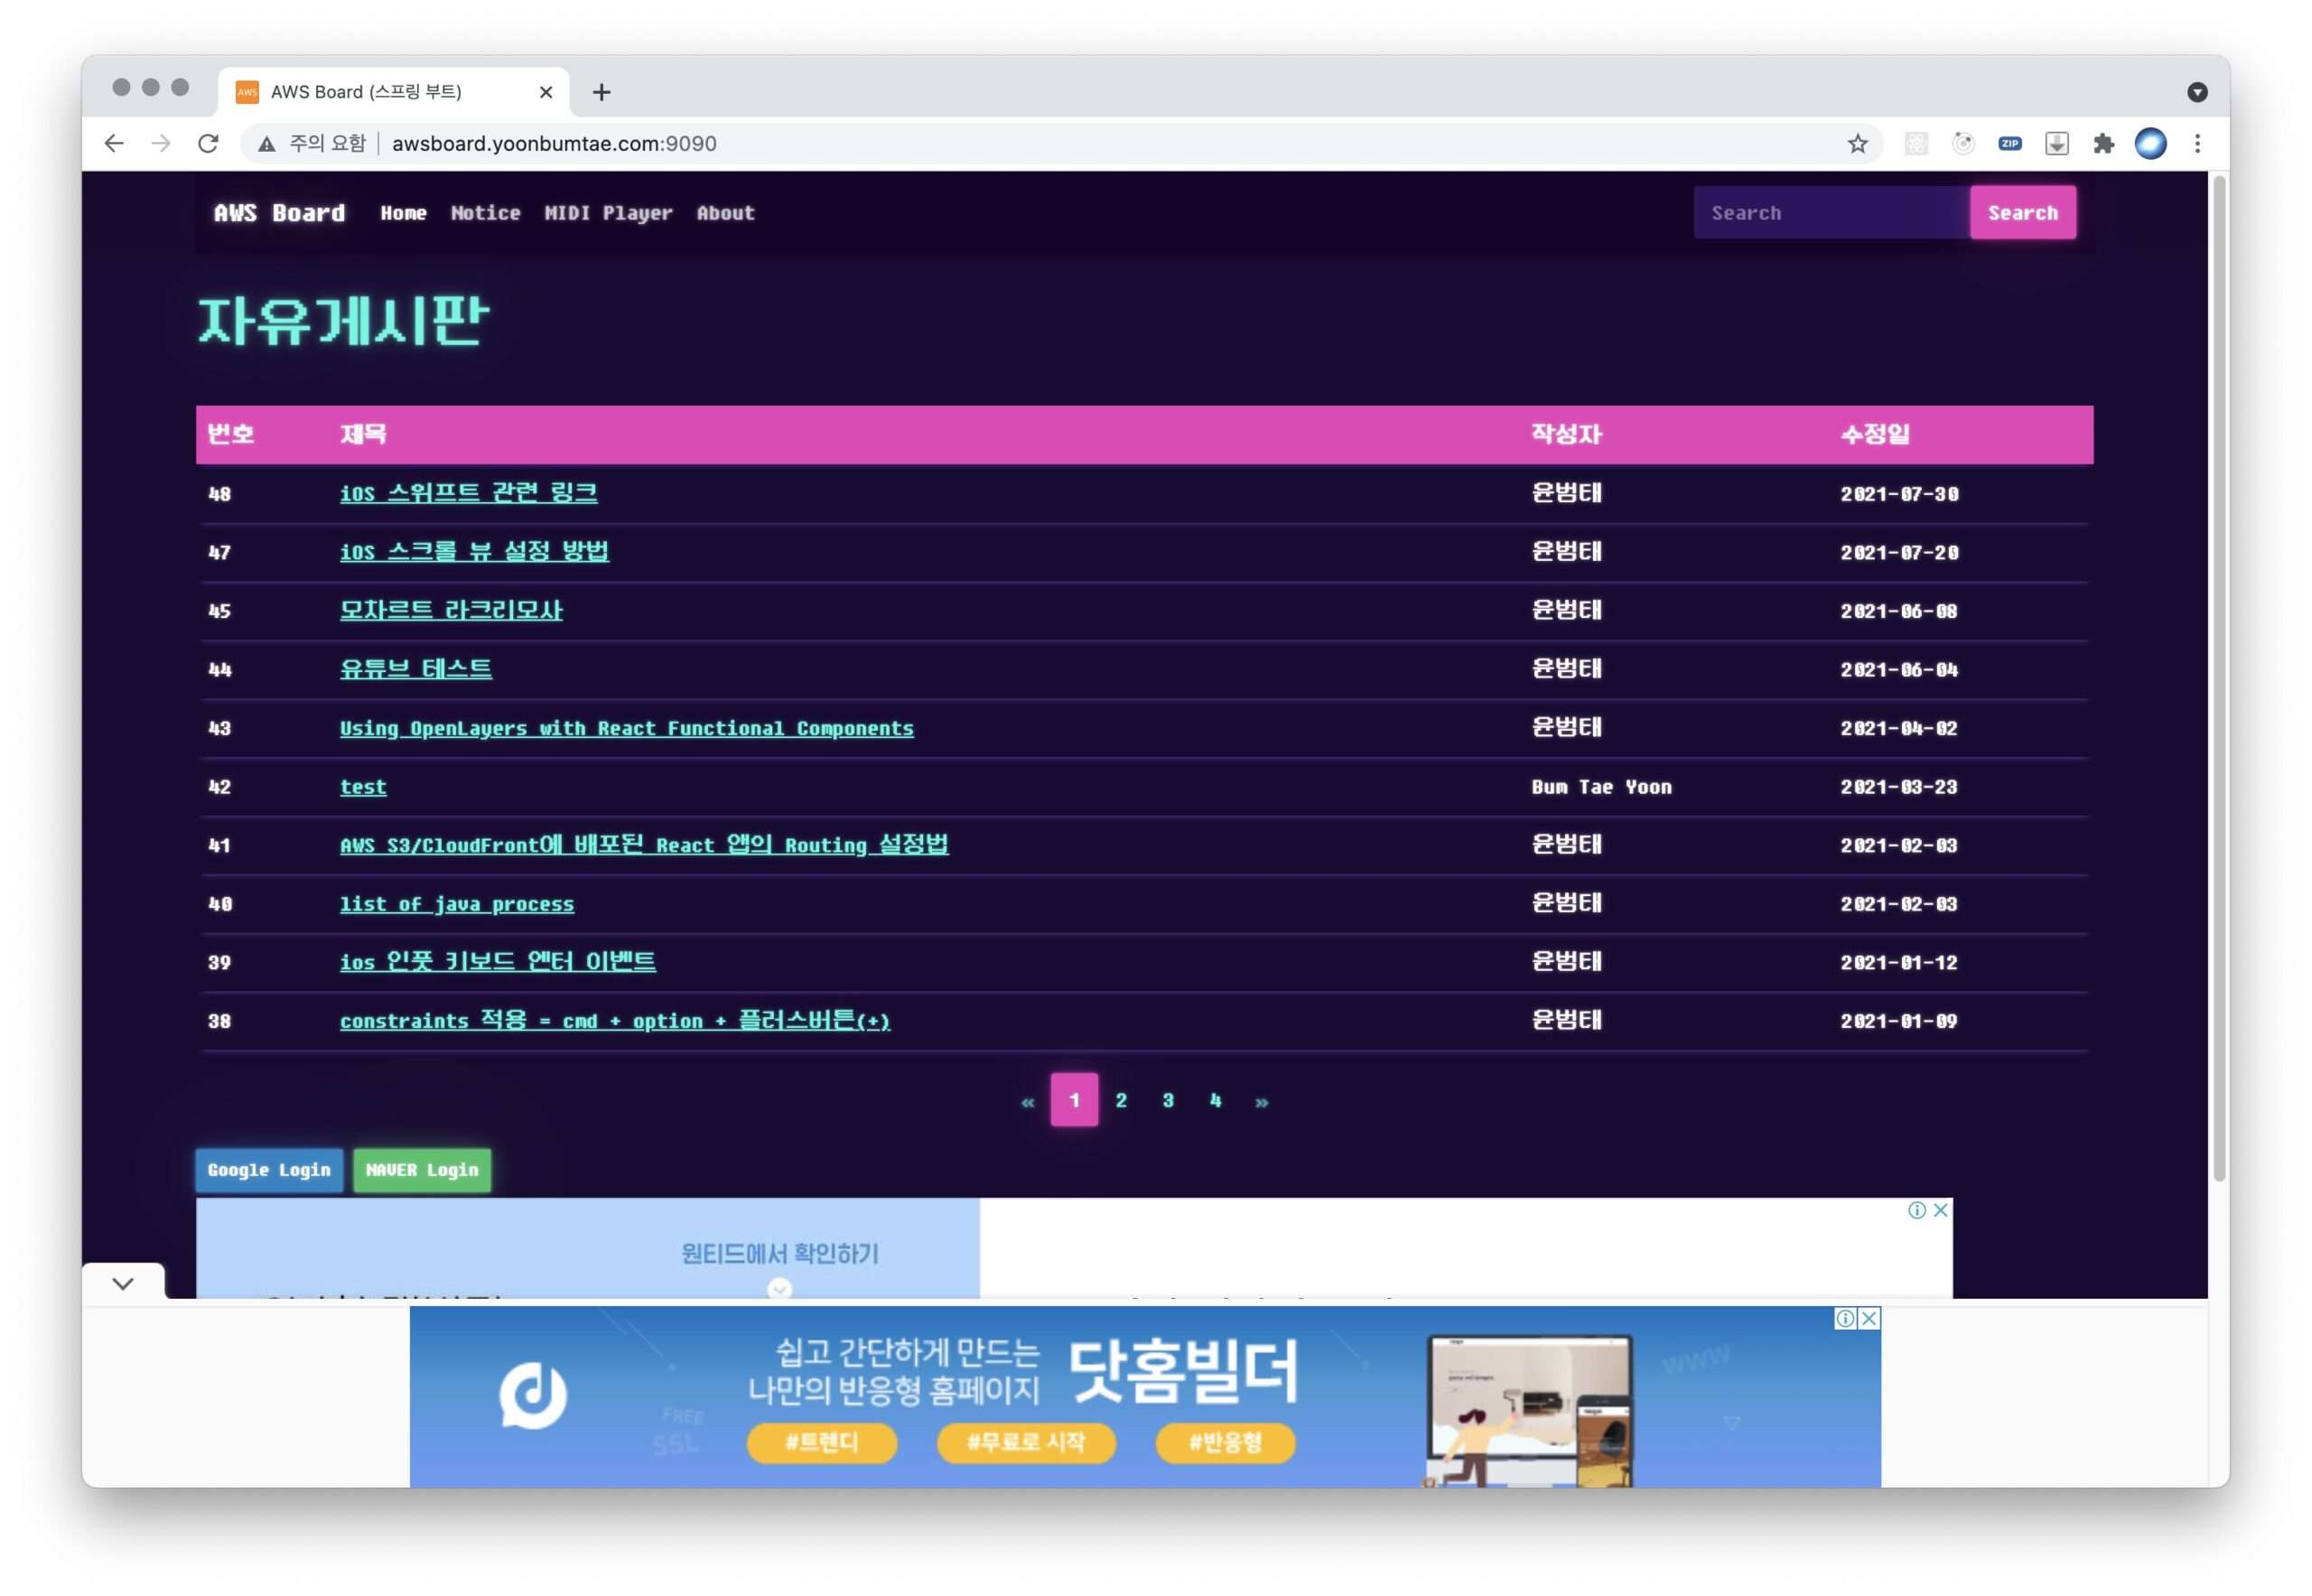Image resolution: width=2312 pixels, height=1596 pixels.
Task: Open post "list of java process"
Action: pos(456,904)
